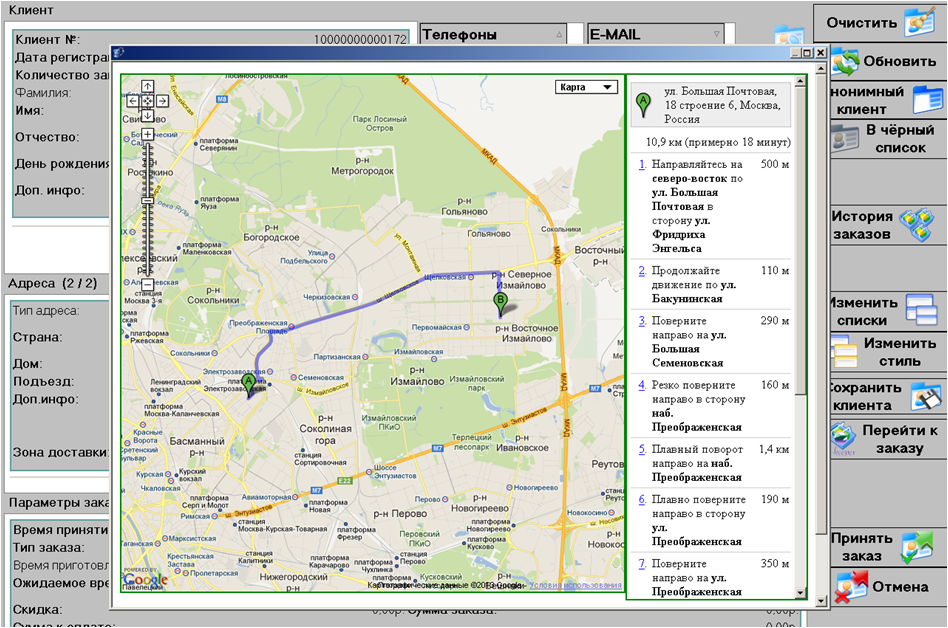Click the blacklist person card icon

click(844, 138)
